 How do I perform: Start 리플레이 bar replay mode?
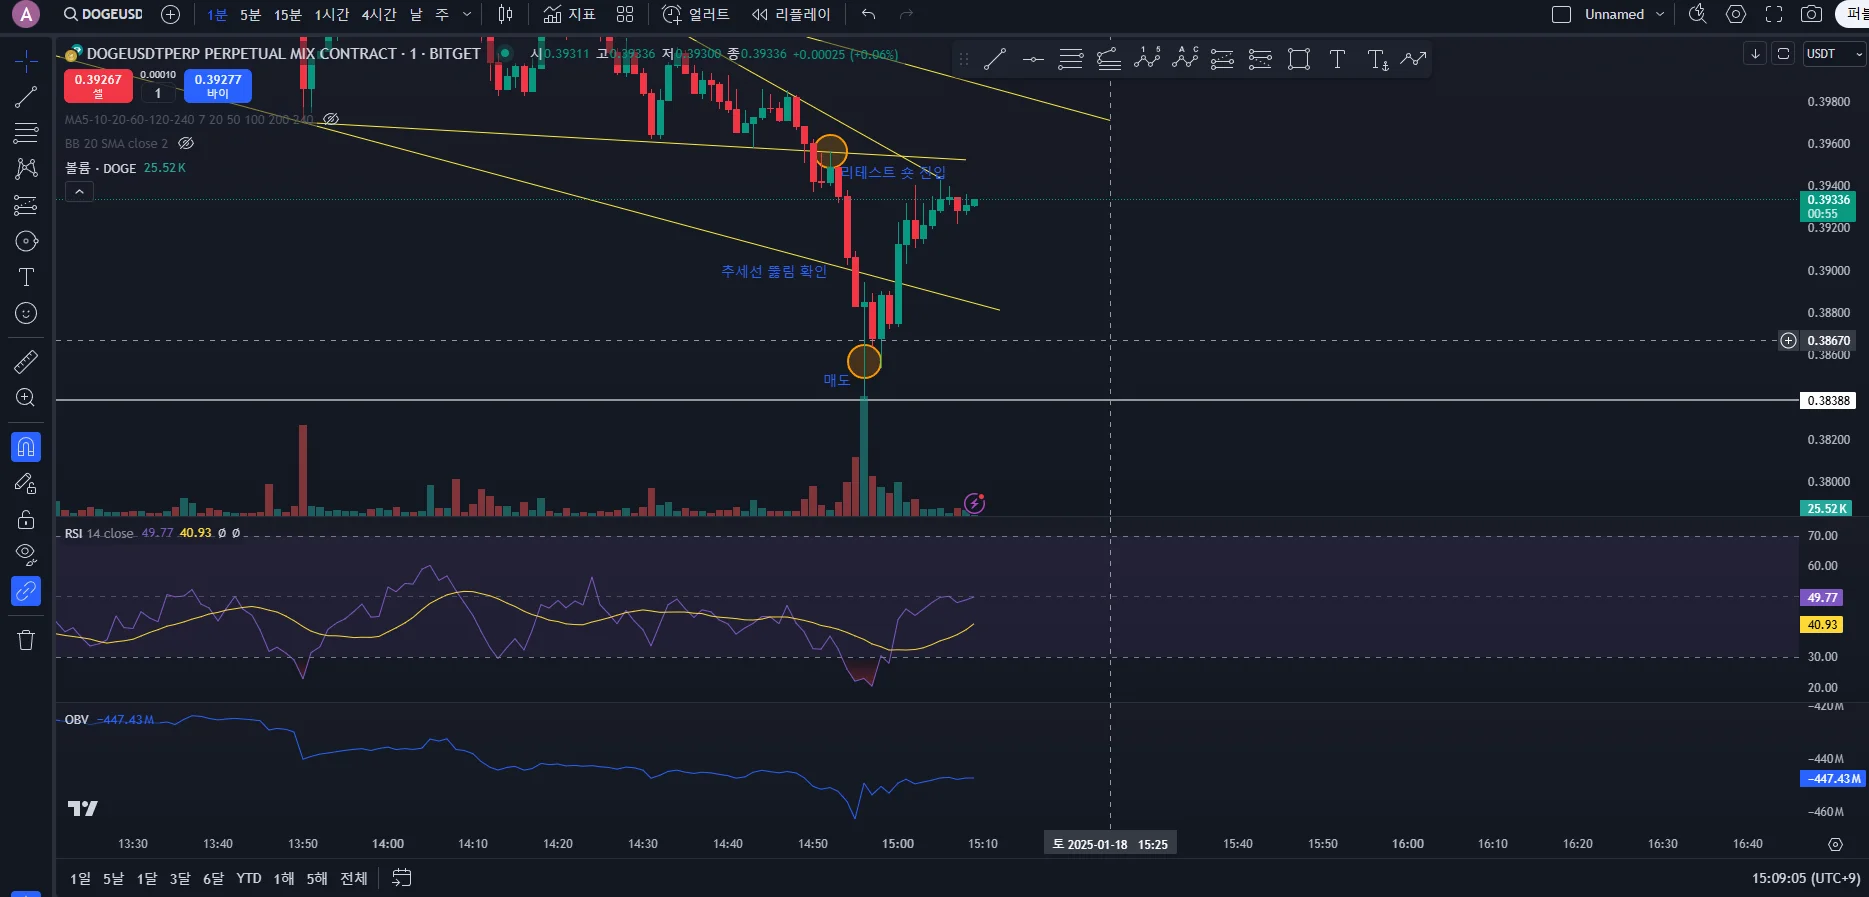(x=791, y=14)
